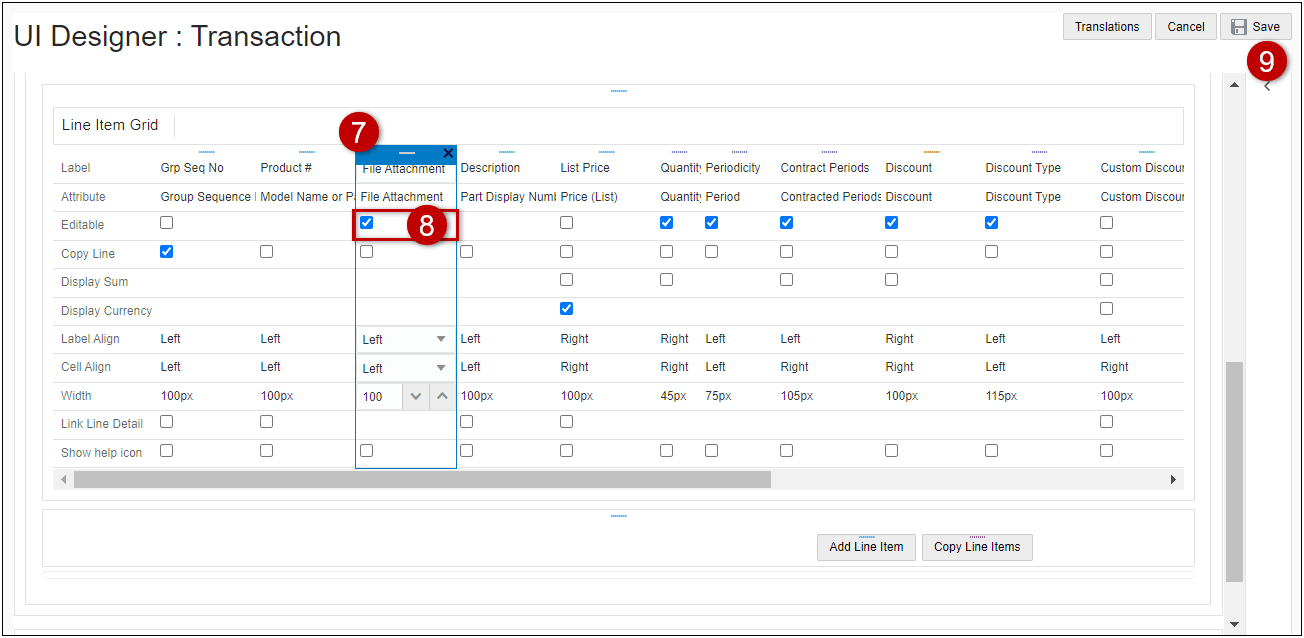Click the vertical scrollbar thumb
This screenshot has width=1304, height=638.
click(1234, 472)
